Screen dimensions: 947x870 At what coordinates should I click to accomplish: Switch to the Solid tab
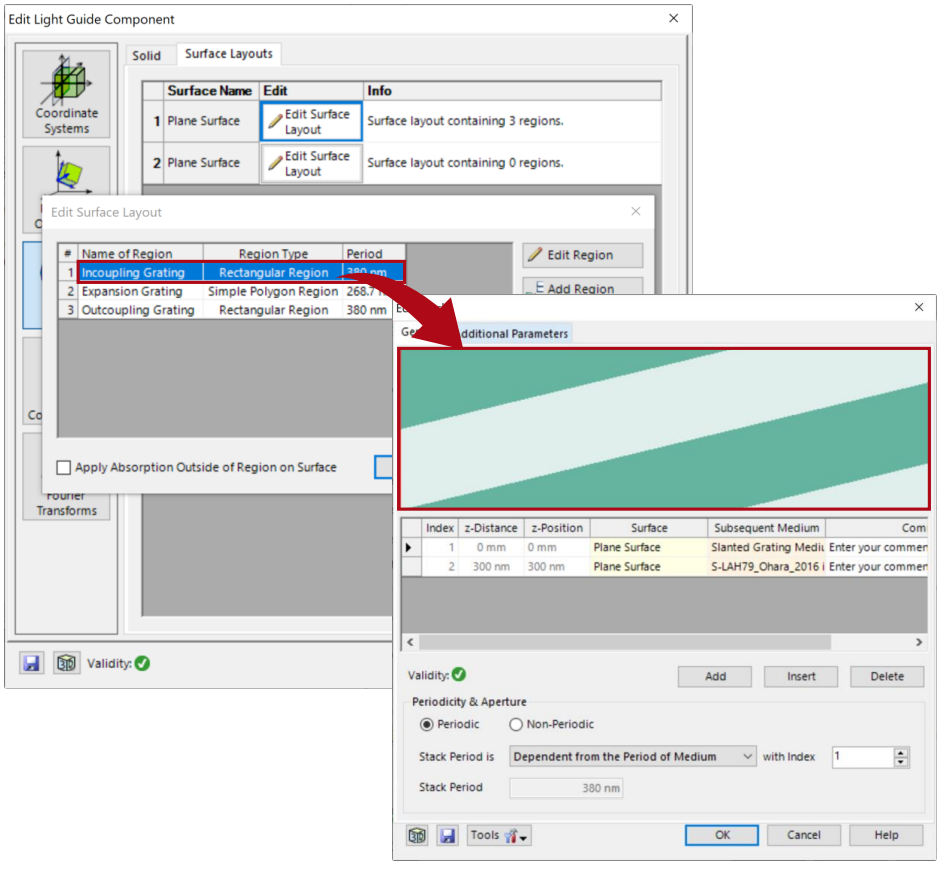coord(146,56)
